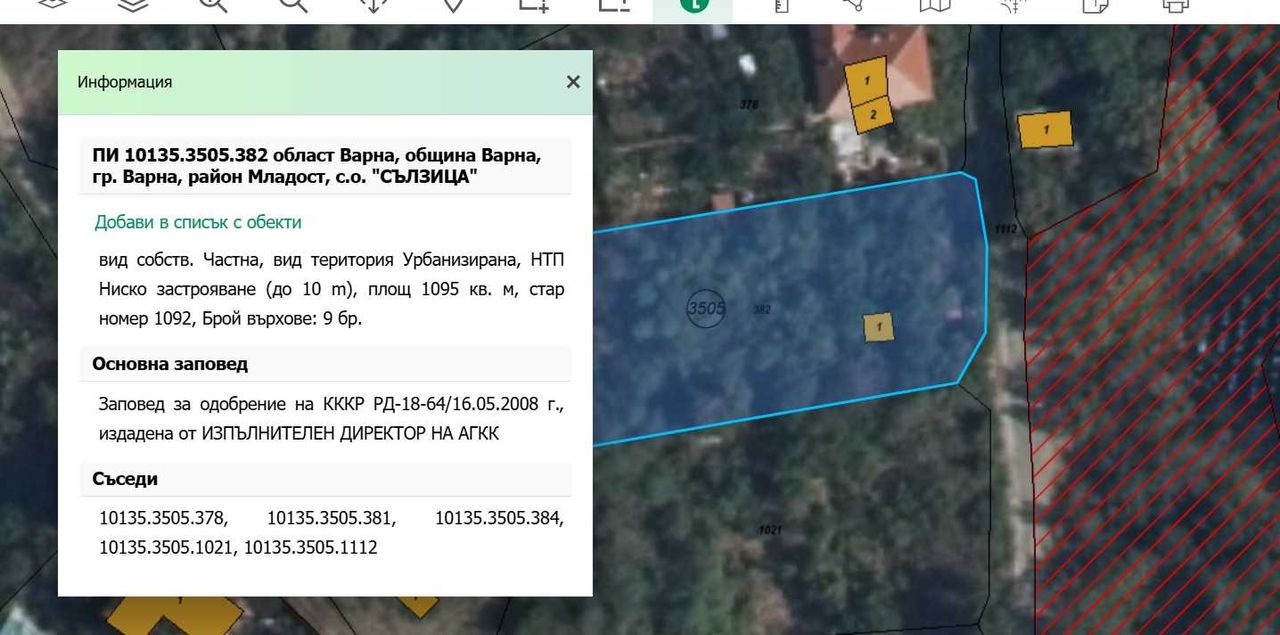Click building 1 directly above building 2
The height and width of the screenshot is (635, 1280).
867,81
